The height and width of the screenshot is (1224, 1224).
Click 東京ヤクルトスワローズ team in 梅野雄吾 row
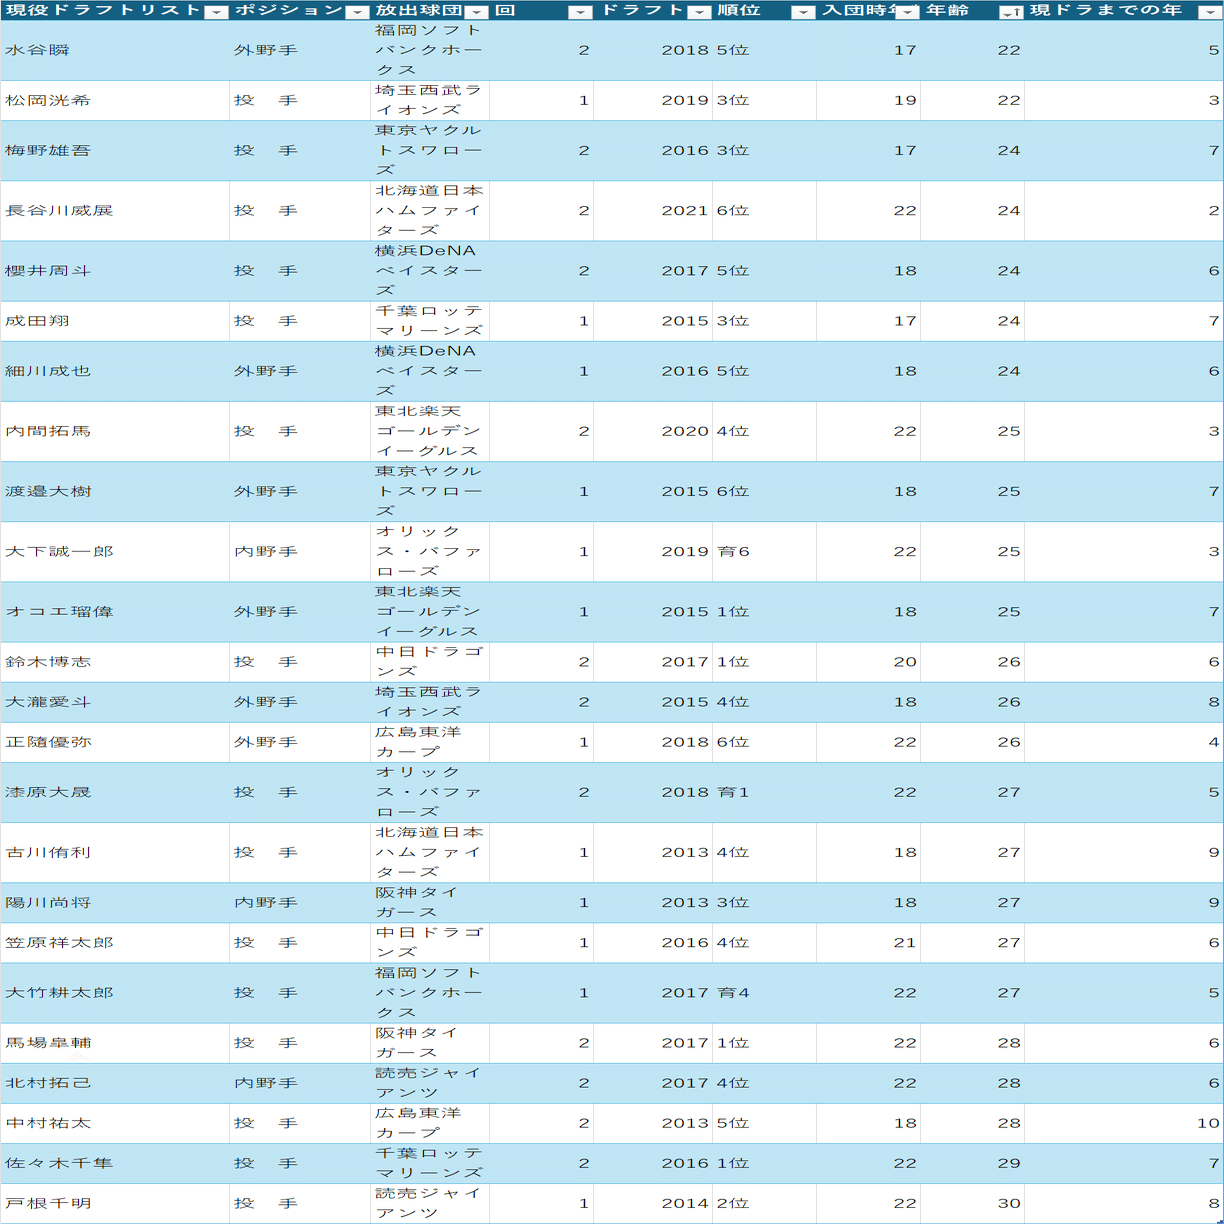click(429, 150)
